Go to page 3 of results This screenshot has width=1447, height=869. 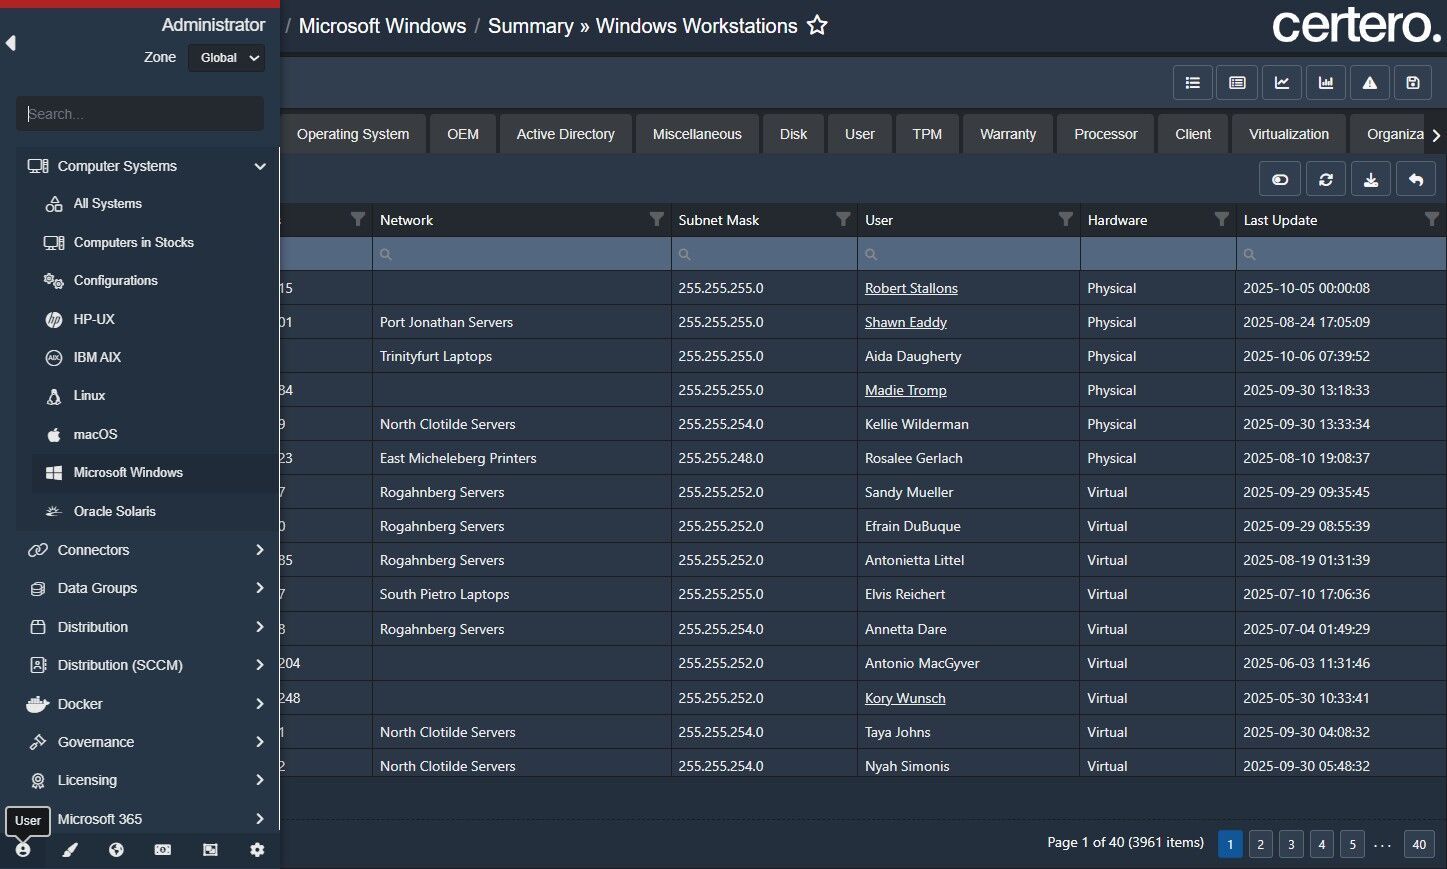pos(1291,844)
